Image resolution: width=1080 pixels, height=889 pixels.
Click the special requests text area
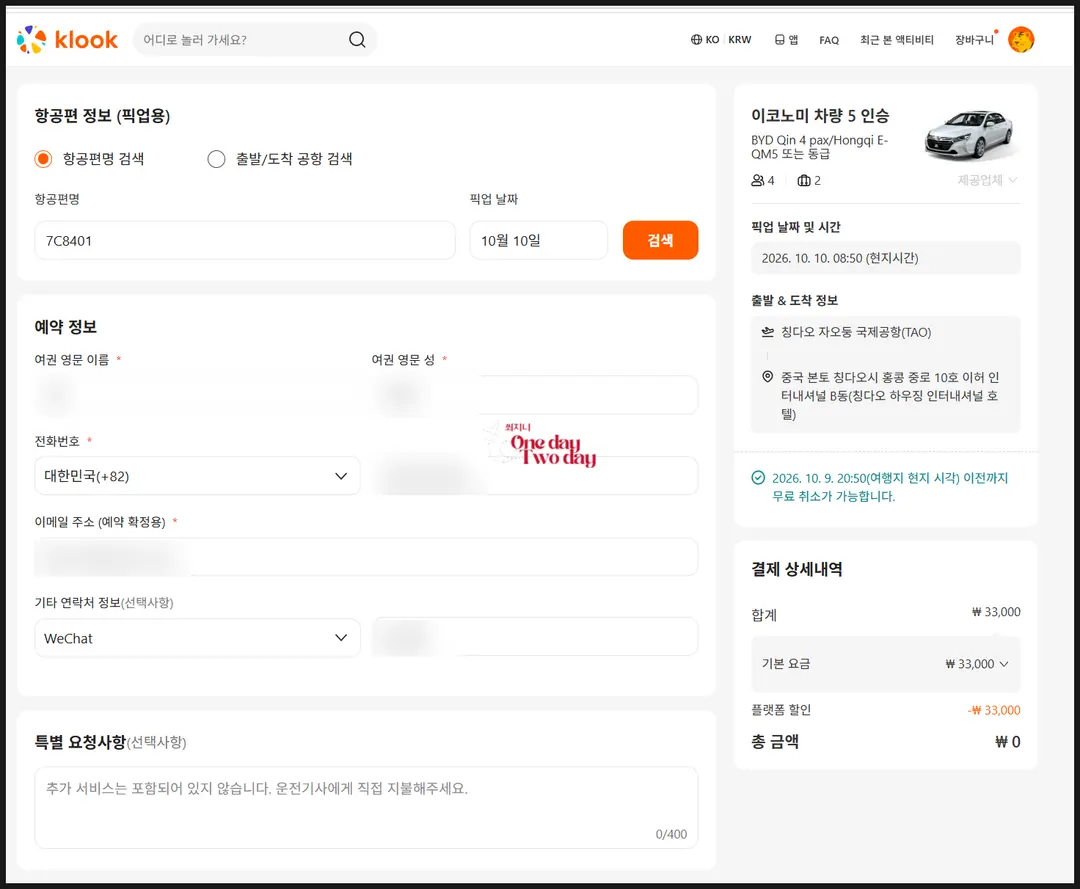(366, 807)
